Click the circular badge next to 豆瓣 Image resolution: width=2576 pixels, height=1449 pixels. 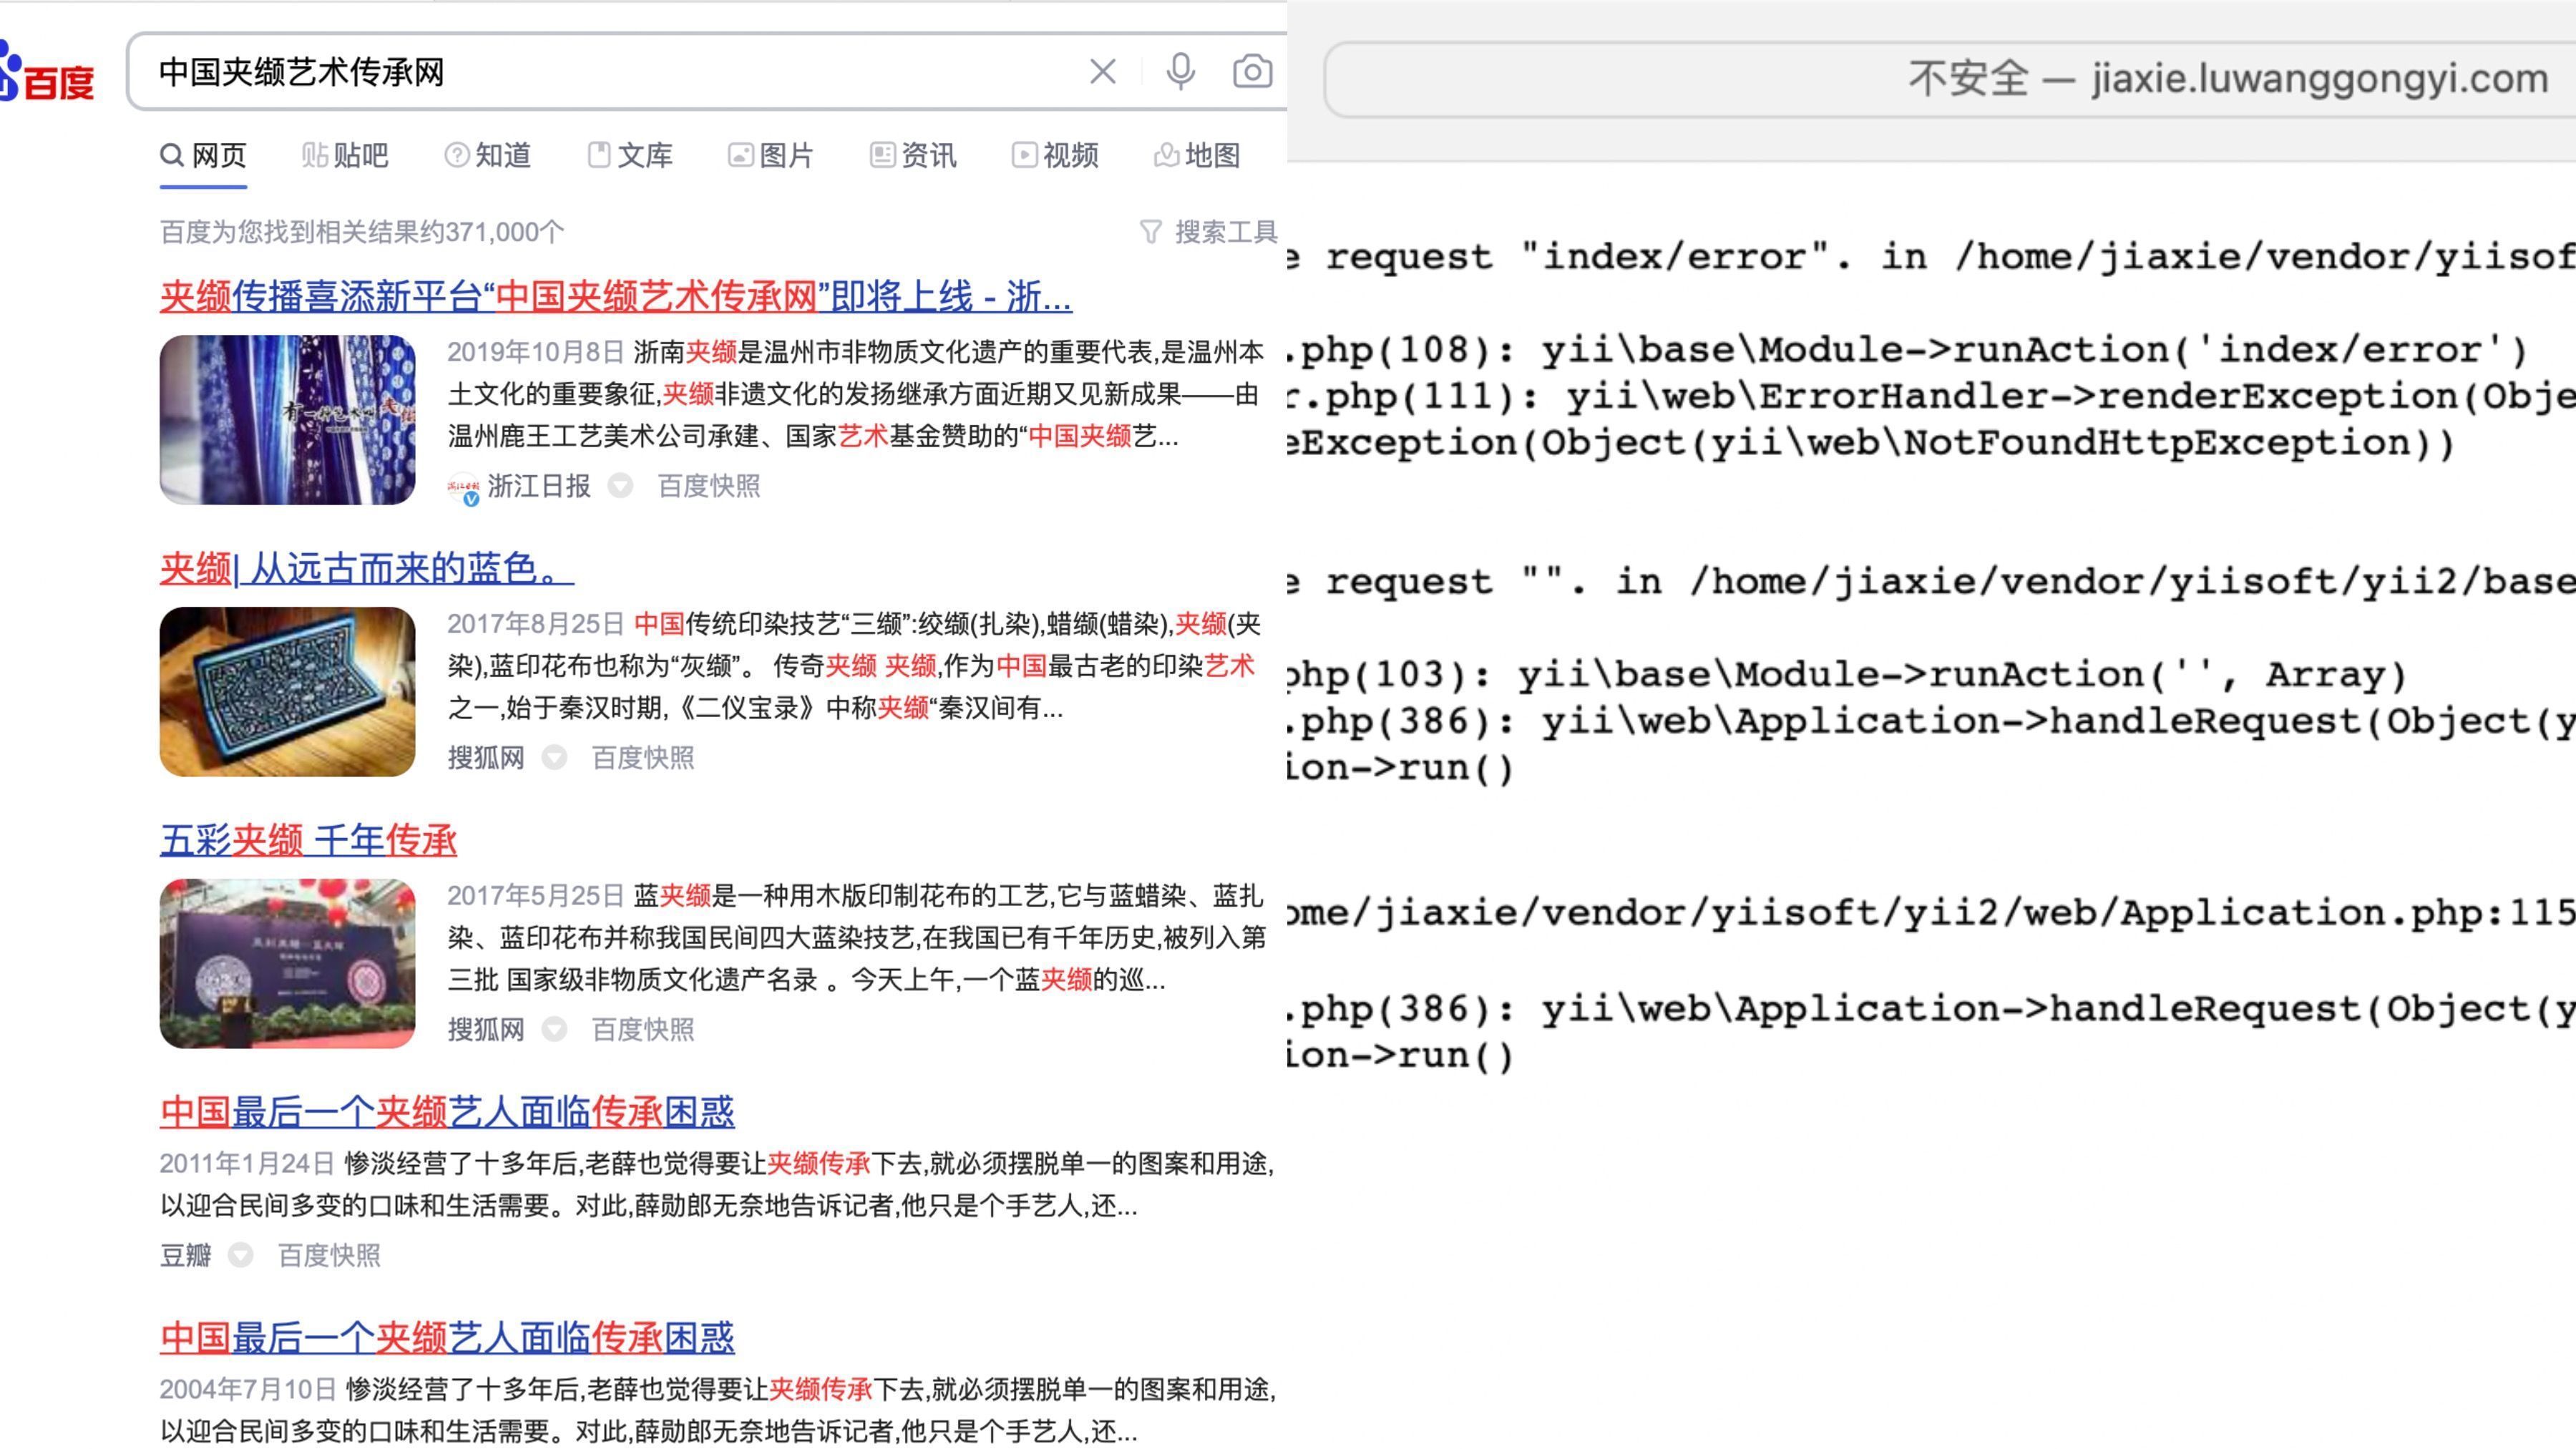pos(241,1257)
